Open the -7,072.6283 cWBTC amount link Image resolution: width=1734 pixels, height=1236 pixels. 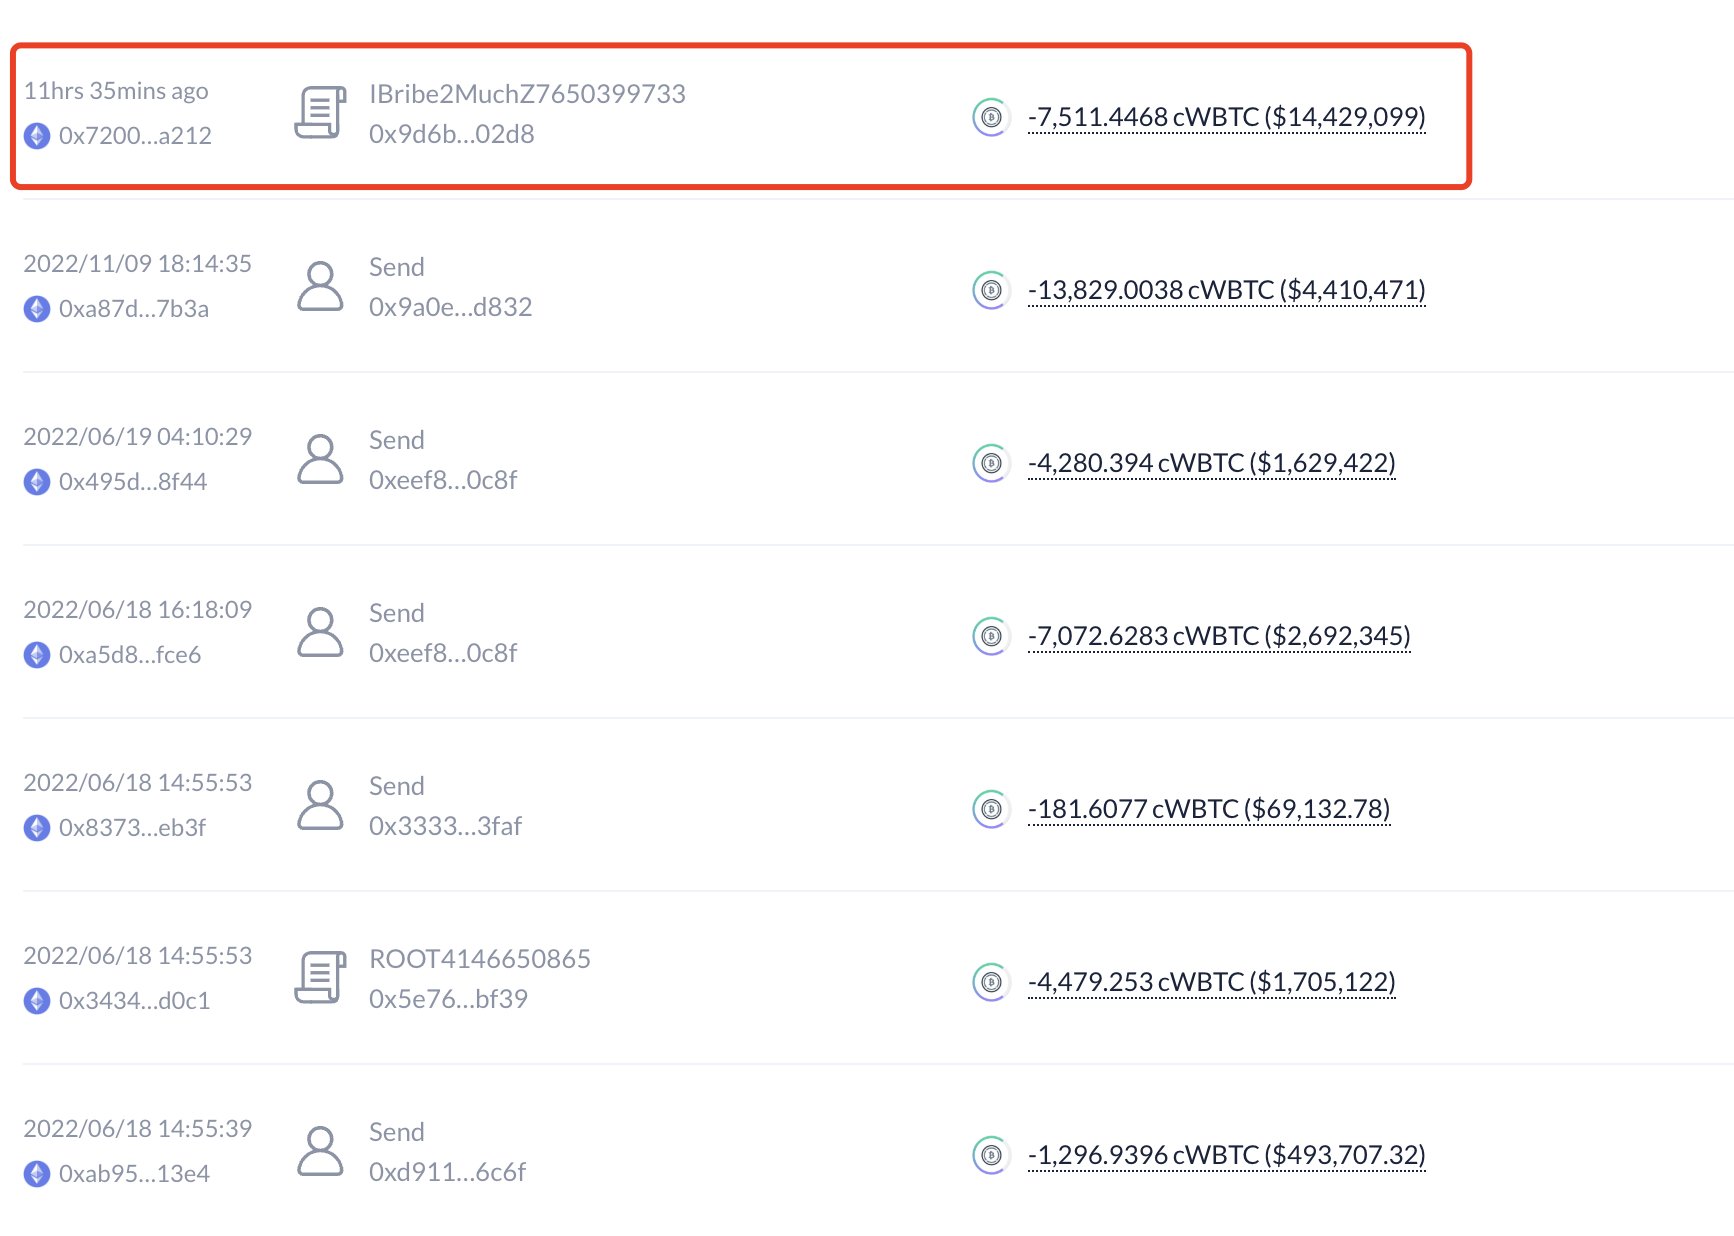tap(1219, 636)
